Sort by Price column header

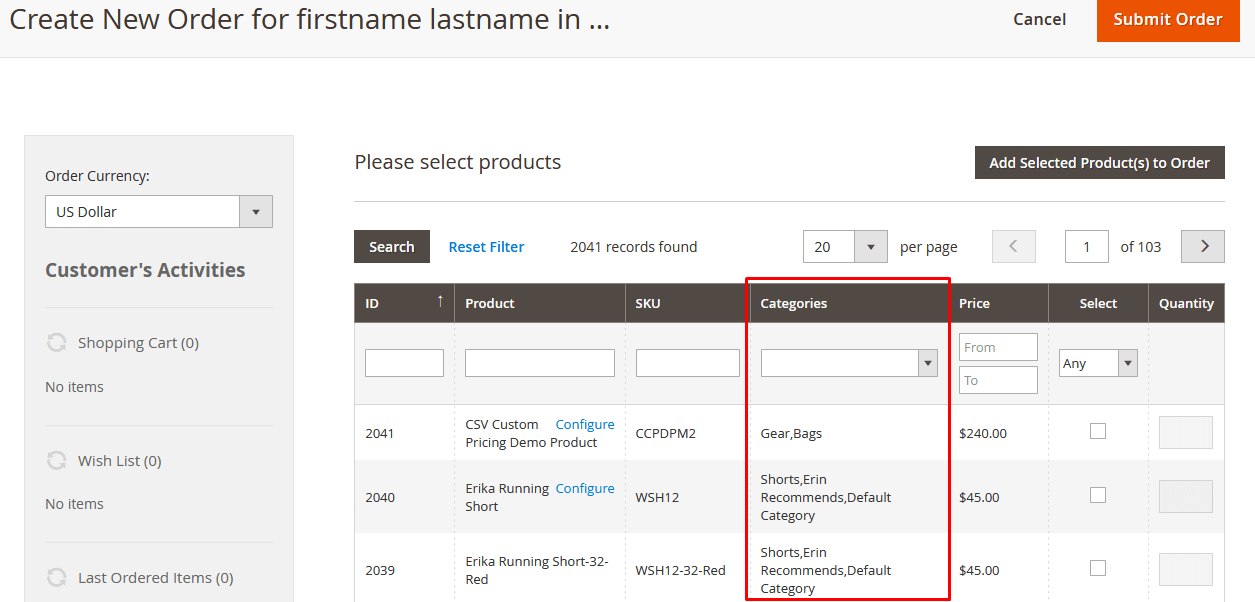click(x=998, y=303)
